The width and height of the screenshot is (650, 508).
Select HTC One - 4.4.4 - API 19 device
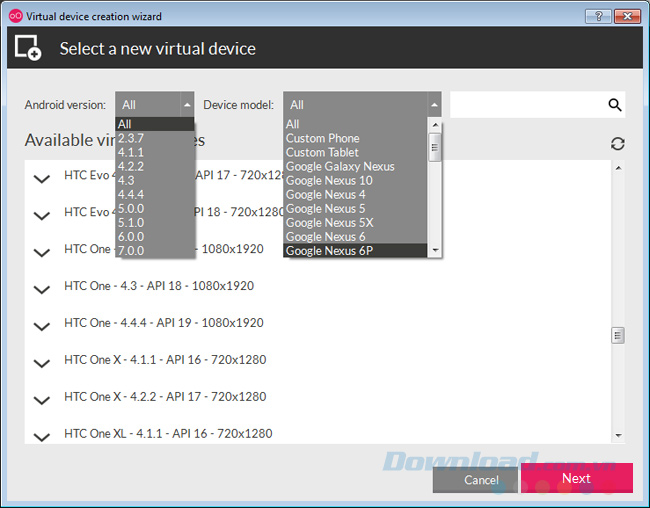[164, 323]
